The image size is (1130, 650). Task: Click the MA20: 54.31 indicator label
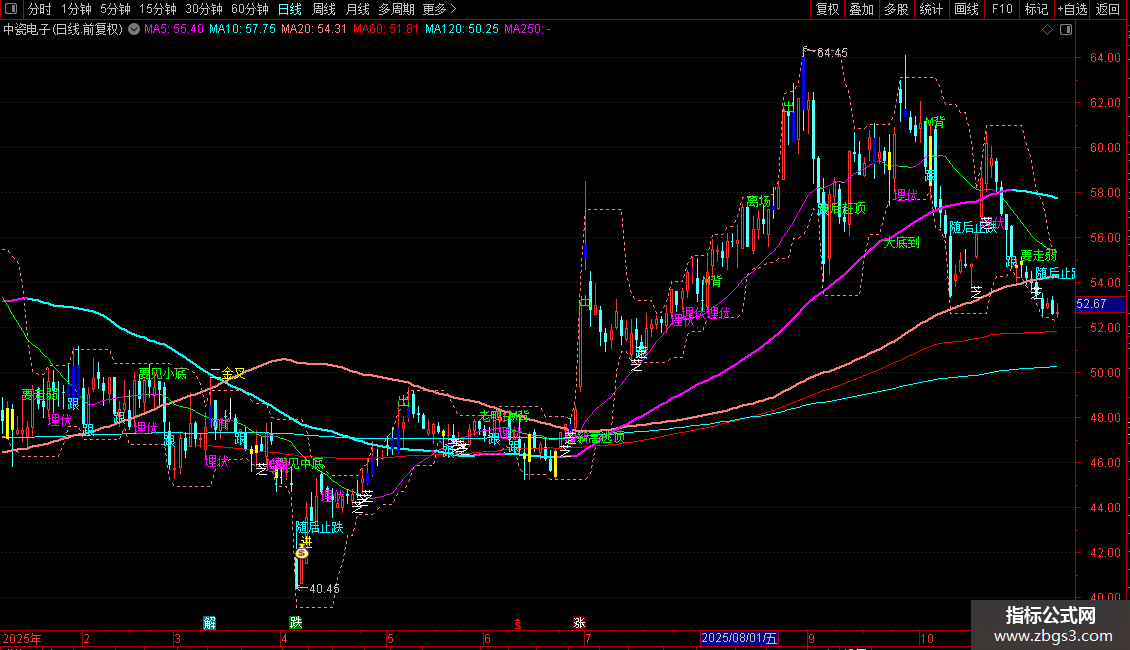314,30
